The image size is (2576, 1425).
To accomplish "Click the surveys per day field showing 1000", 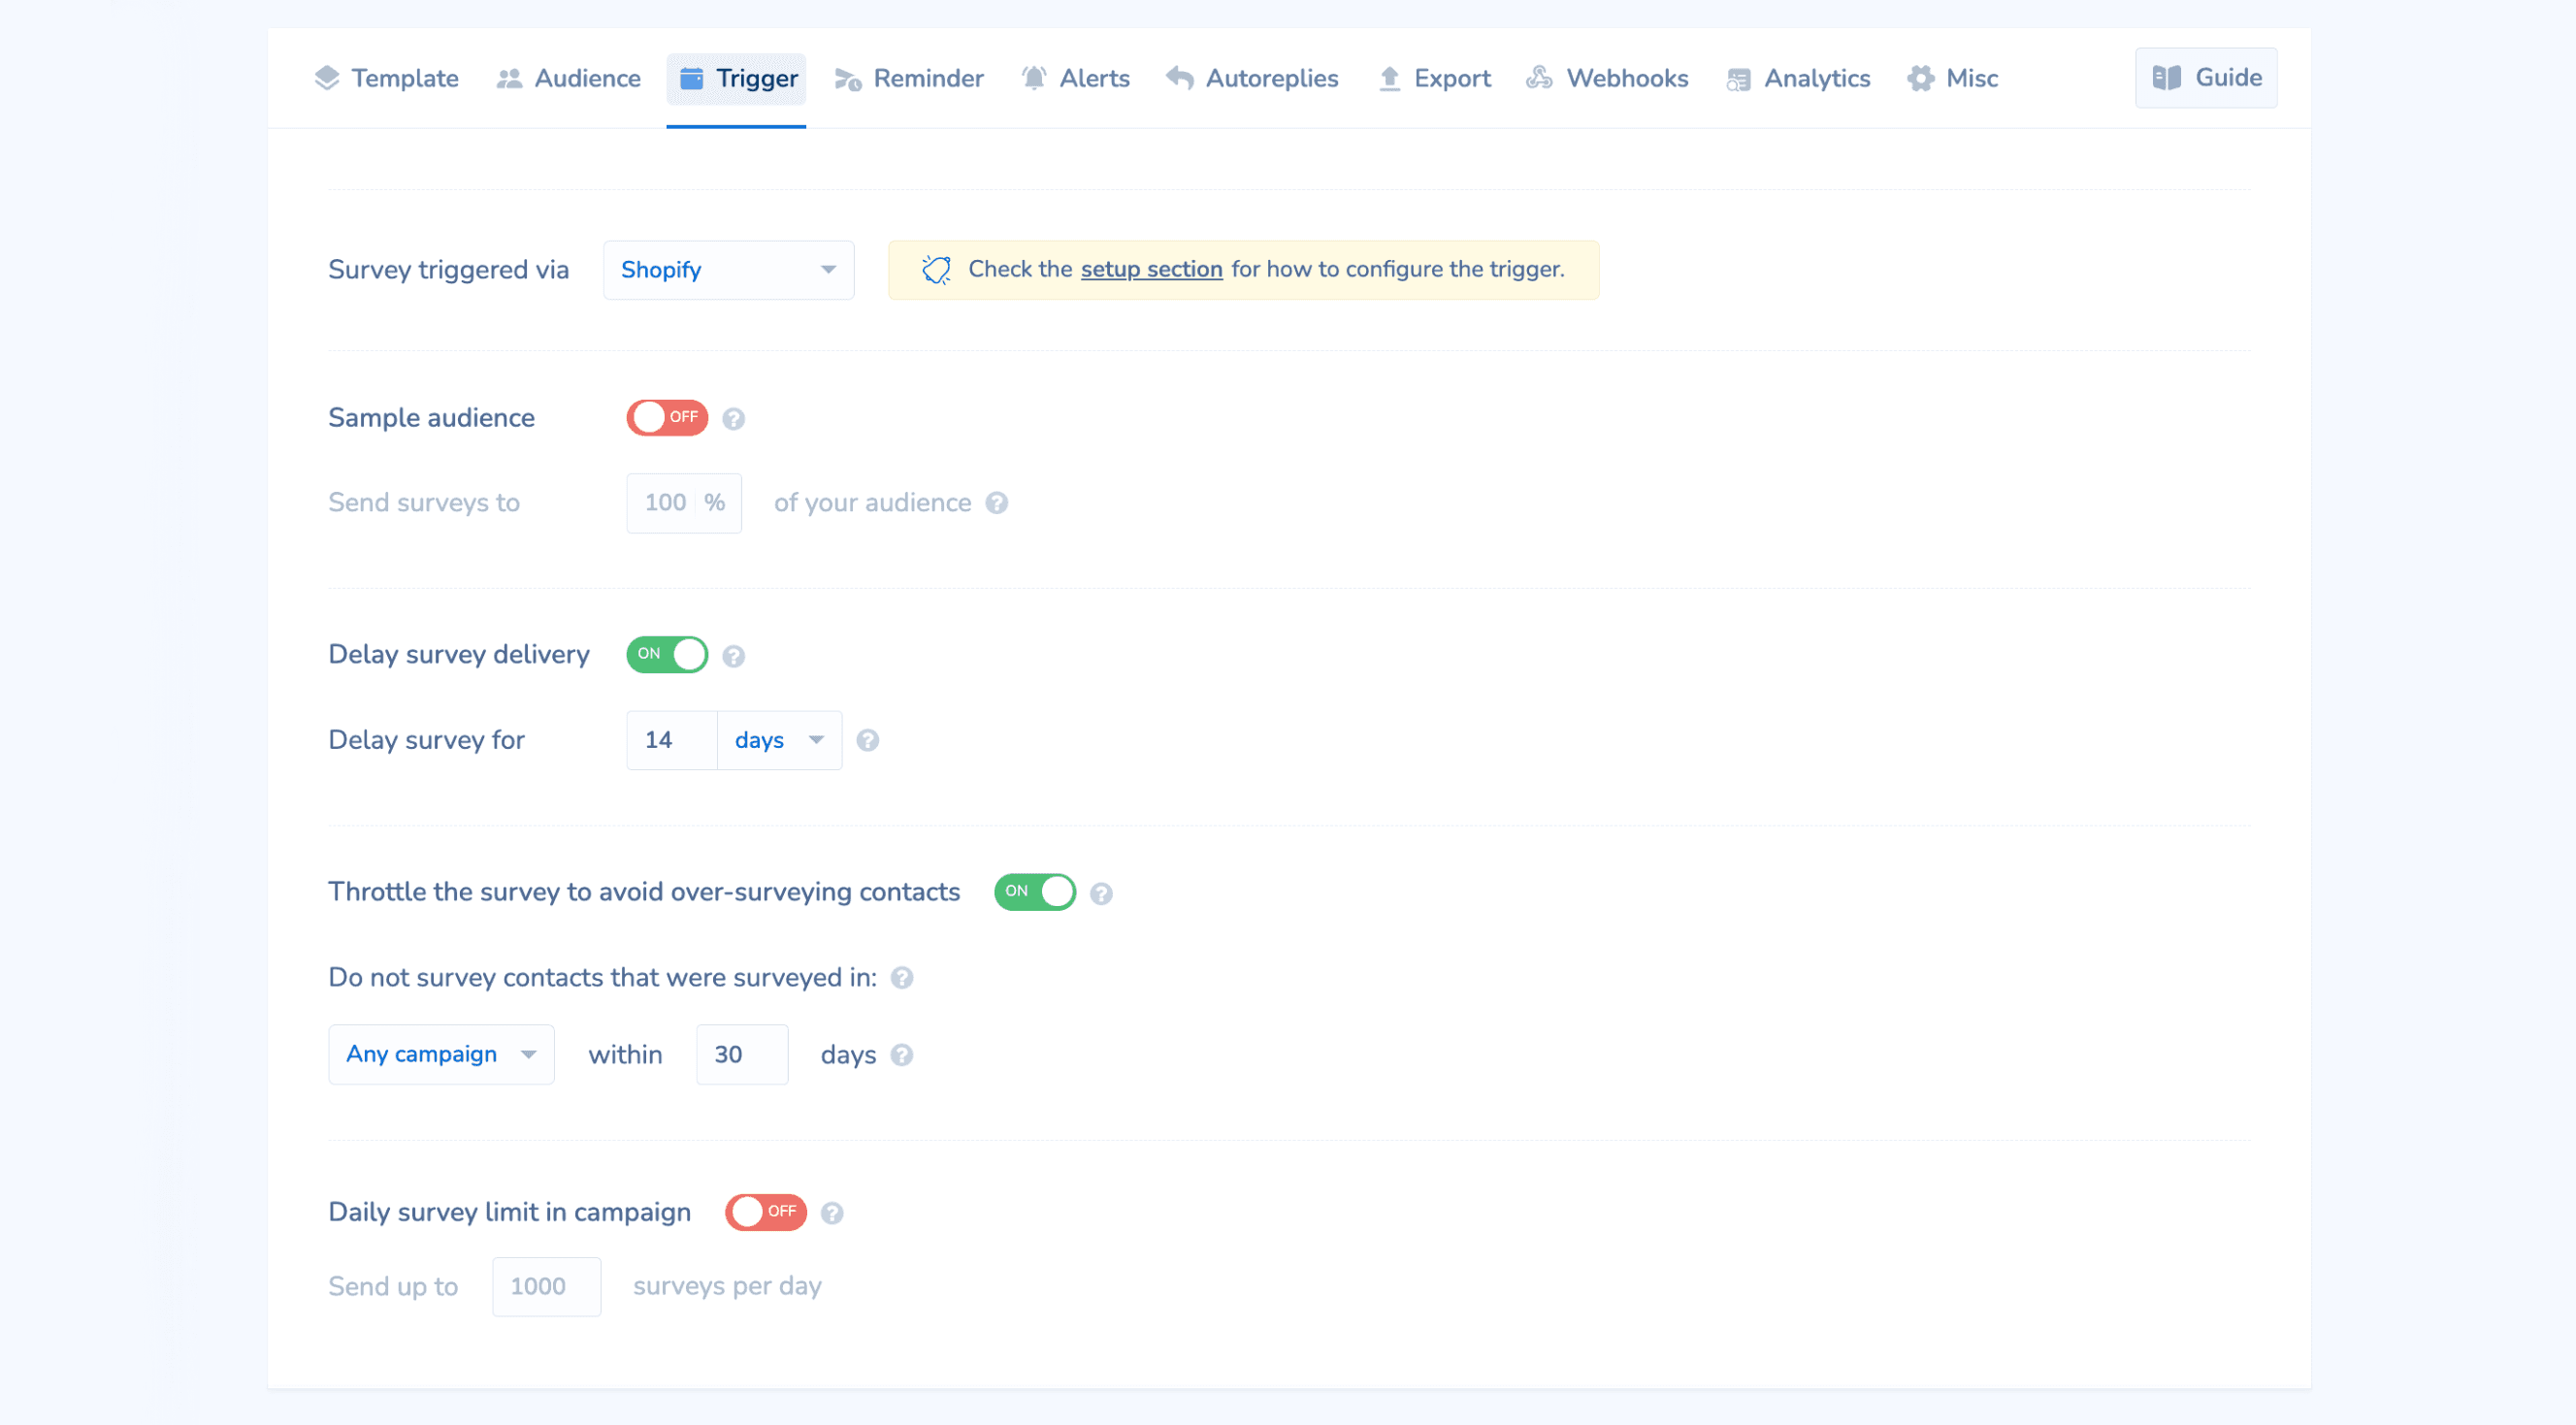I will (546, 1287).
